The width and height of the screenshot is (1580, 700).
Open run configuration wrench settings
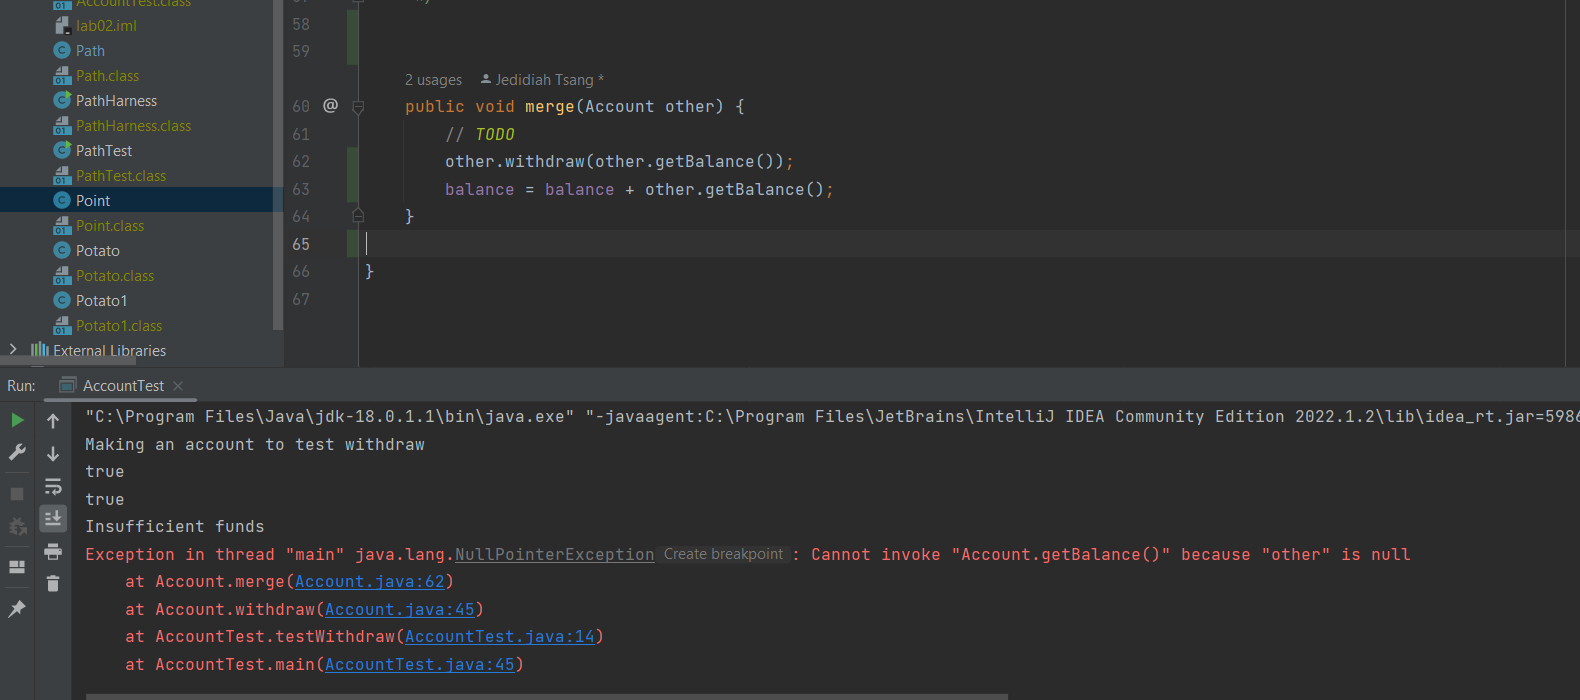[17, 453]
